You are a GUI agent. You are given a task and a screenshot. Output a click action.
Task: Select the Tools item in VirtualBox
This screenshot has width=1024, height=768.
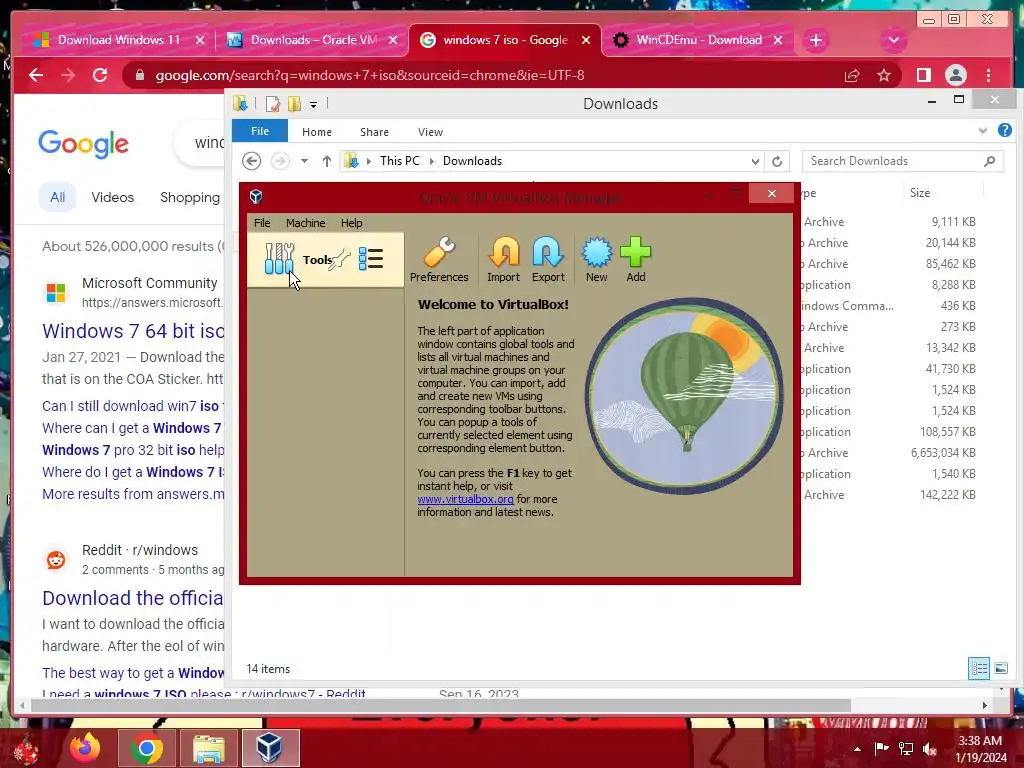325,260
